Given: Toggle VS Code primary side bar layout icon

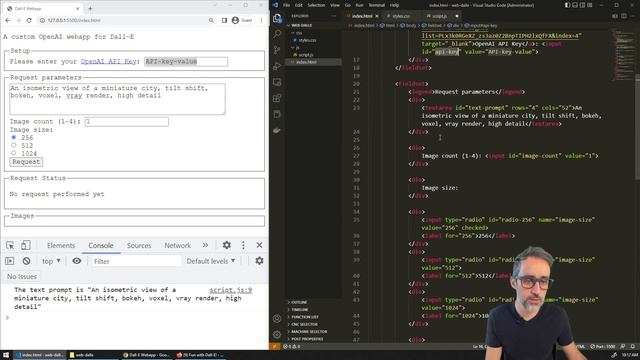Looking at the screenshot, I should [567, 5].
